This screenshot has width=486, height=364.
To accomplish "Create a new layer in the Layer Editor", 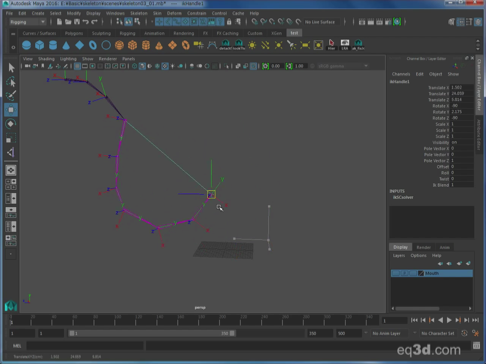I will coord(459,263).
